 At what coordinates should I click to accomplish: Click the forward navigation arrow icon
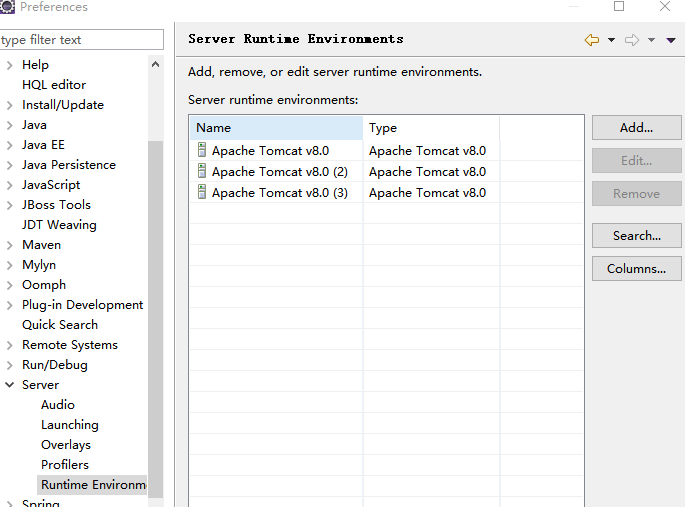click(632, 40)
